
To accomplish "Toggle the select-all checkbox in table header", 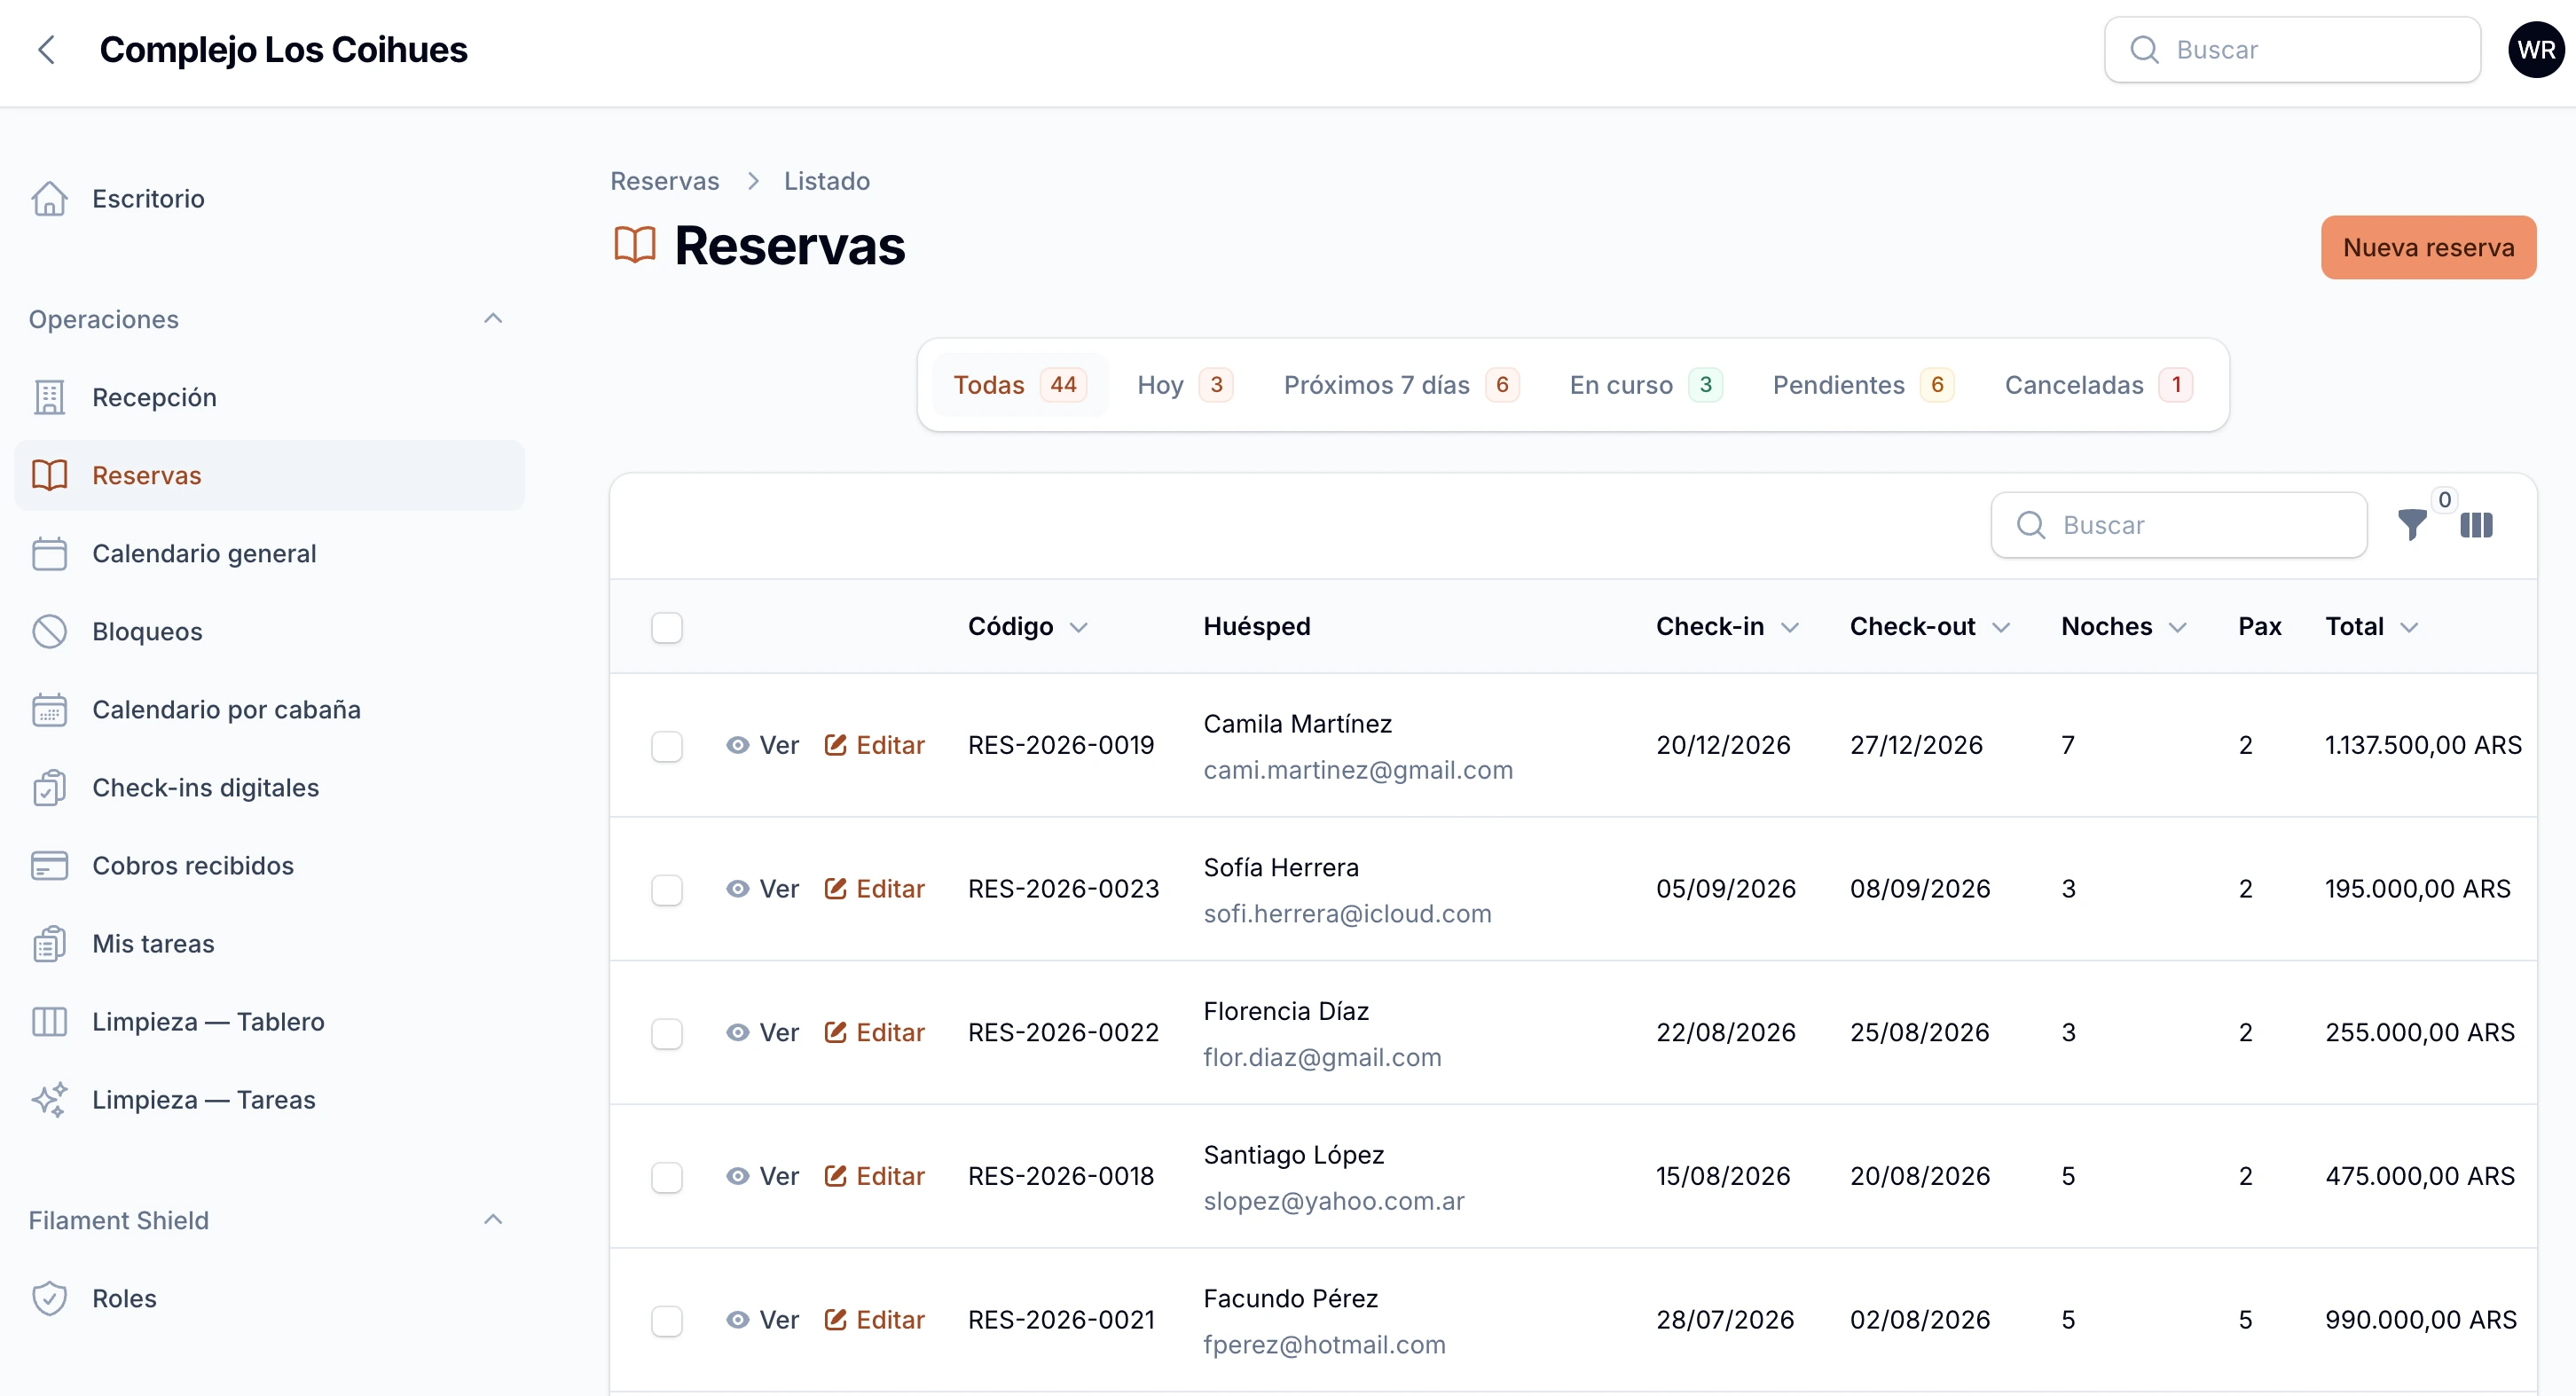I will pyautogui.click(x=667, y=627).
